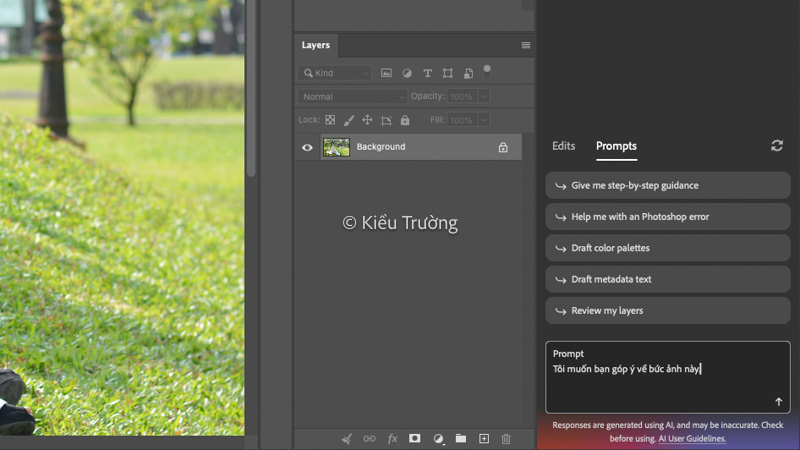Create new fill or adjustment layer icon
The height and width of the screenshot is (450, 800).
(x=438, y=439)
